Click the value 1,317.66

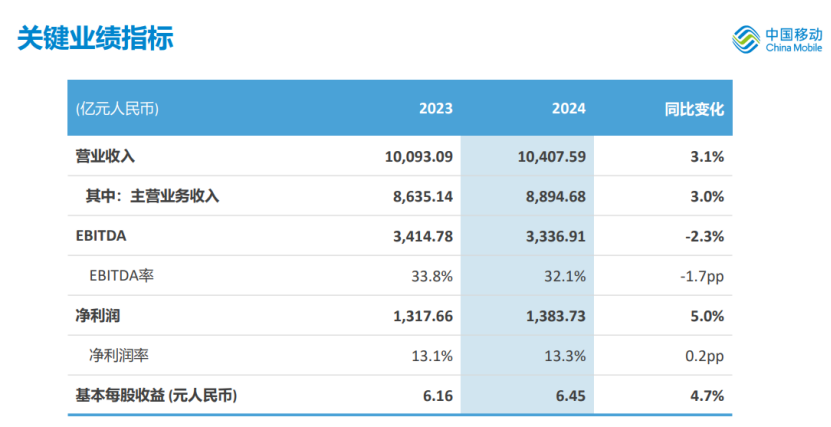click(423, 316)
